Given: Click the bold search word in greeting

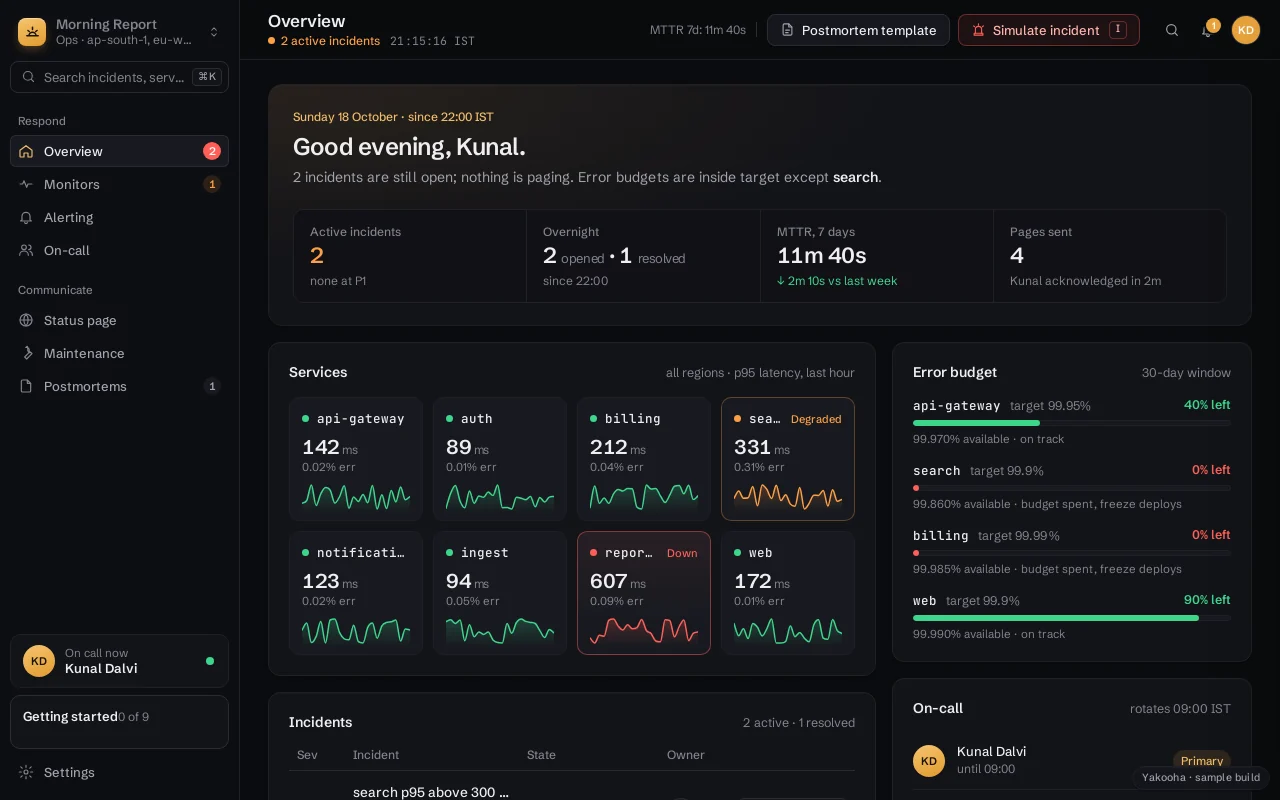Looking at the screenshot, I should pyautogui.click(x=855, y=177).
